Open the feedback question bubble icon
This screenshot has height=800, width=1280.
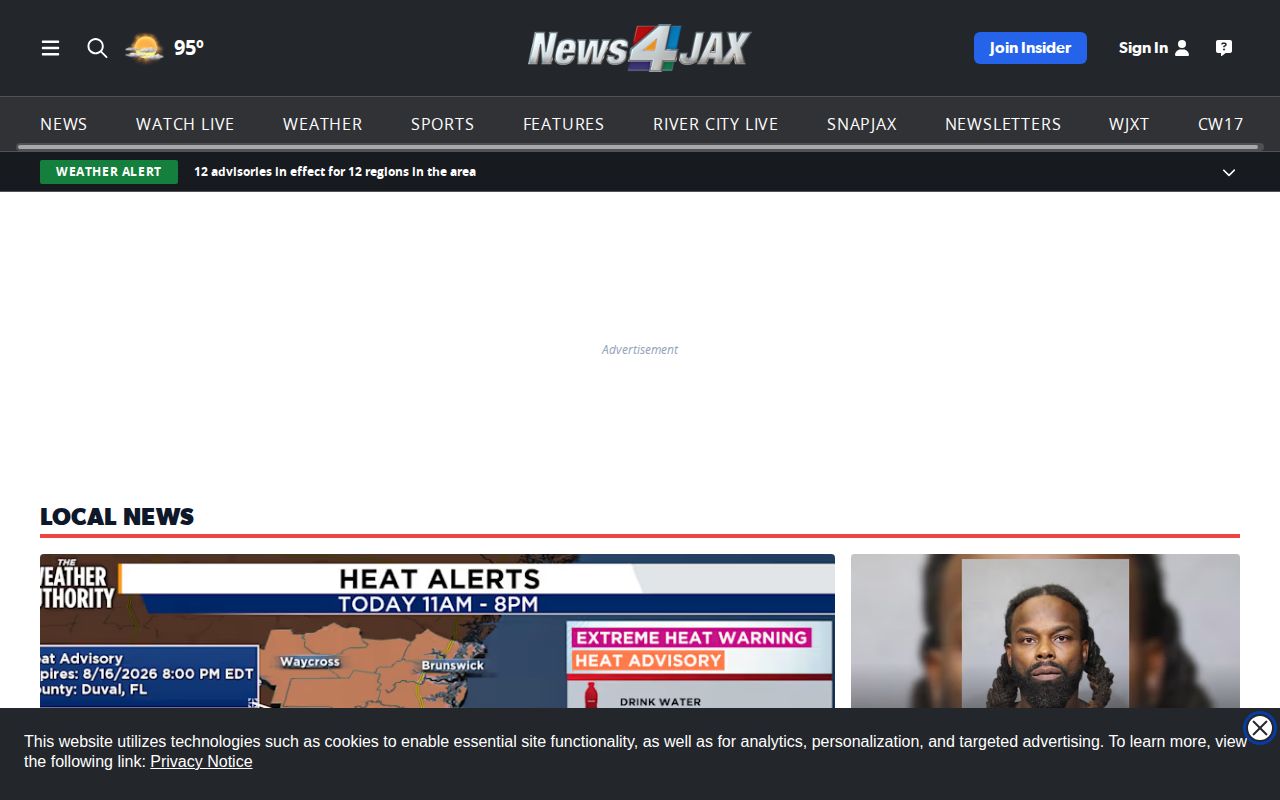[1224, 48]
